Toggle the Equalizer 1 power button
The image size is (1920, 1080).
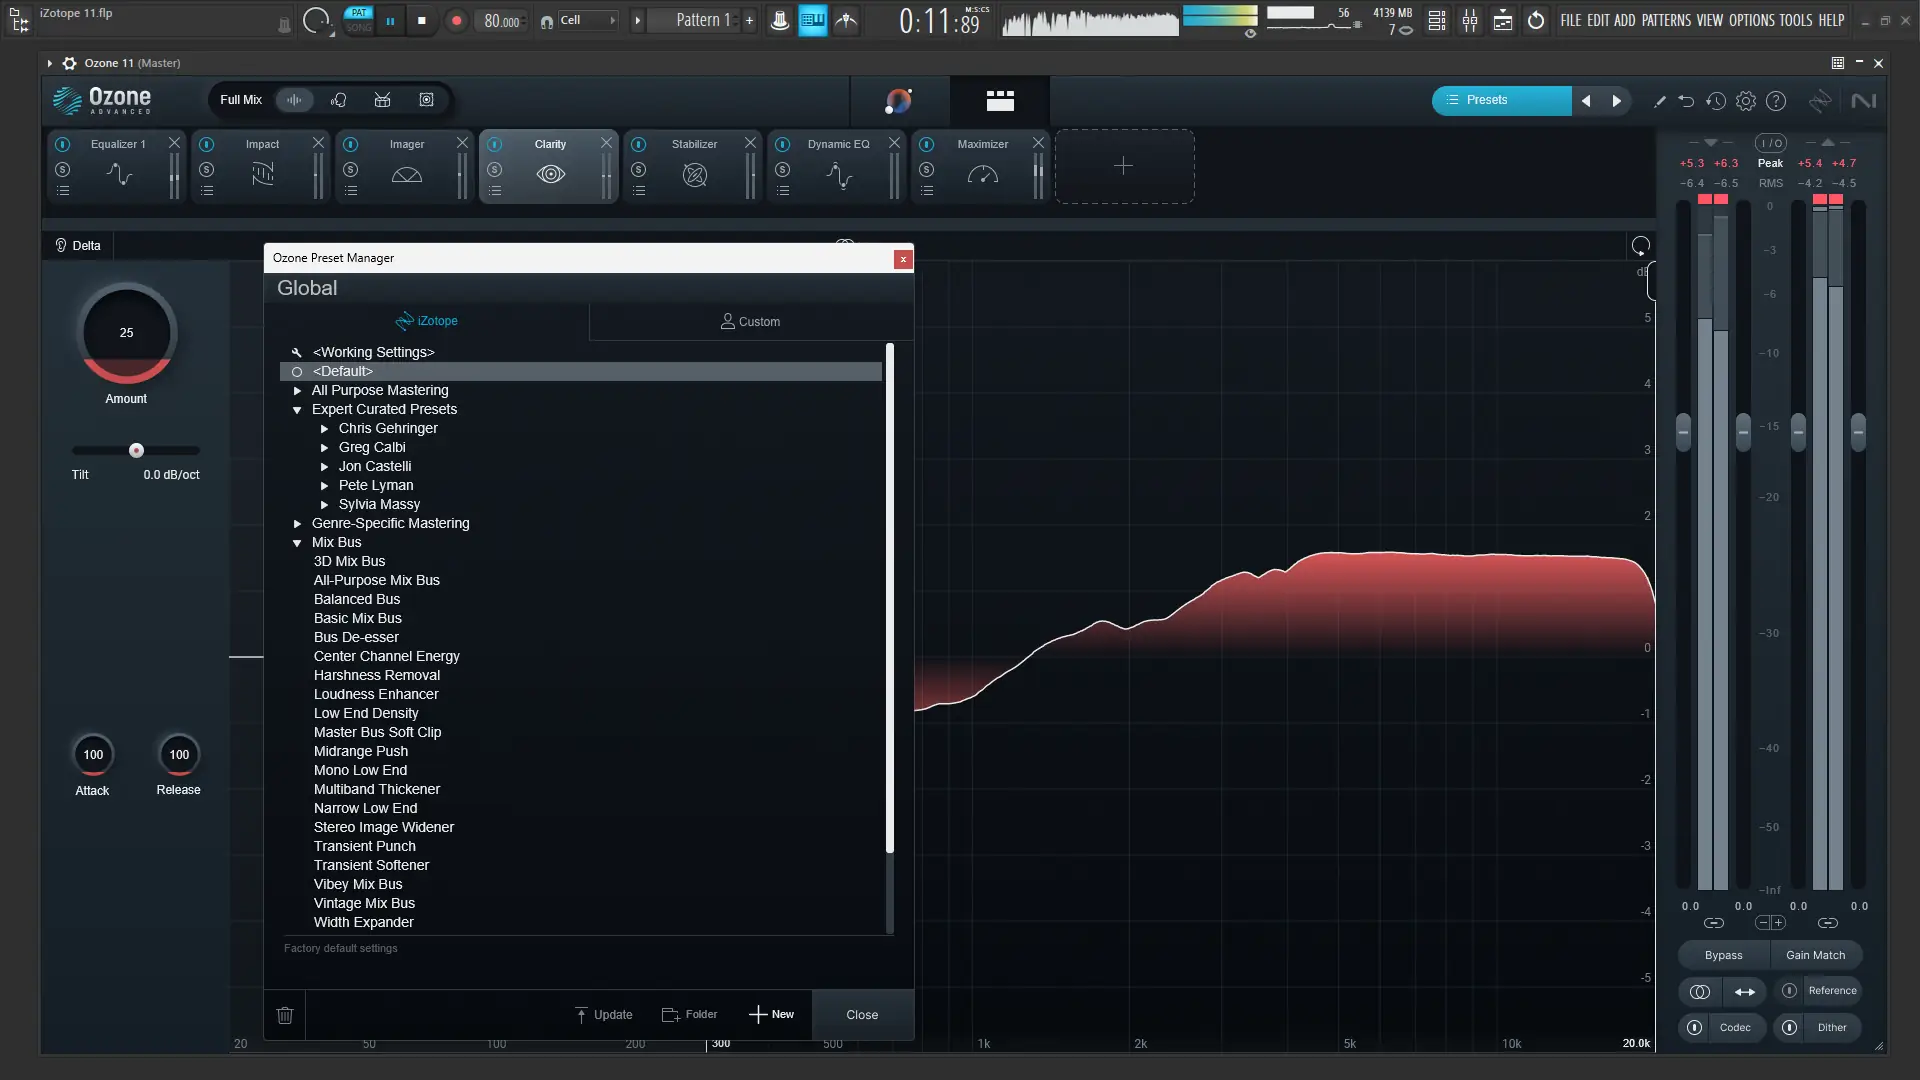[x=62, y=144]
